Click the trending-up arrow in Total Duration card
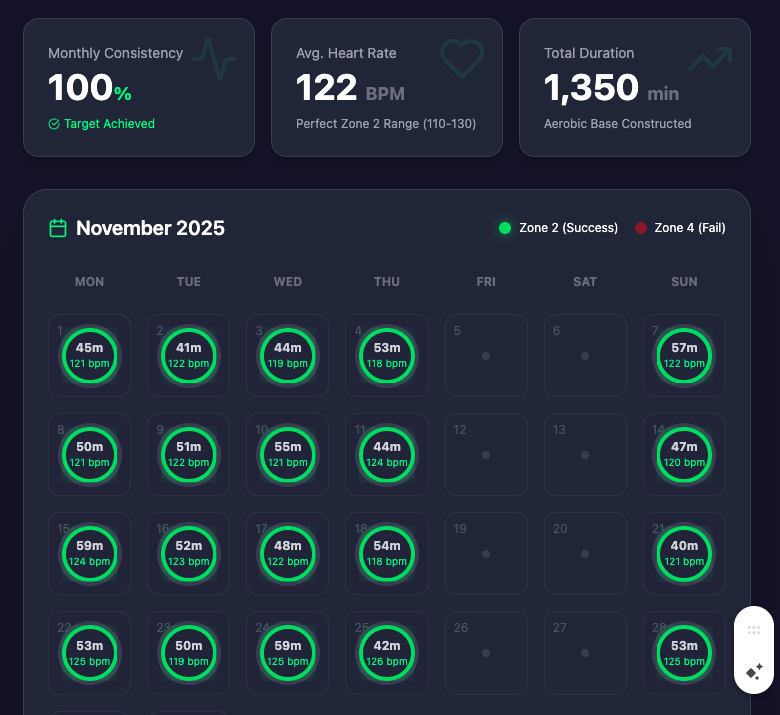The image size is (780, 715). pos(710,59)
